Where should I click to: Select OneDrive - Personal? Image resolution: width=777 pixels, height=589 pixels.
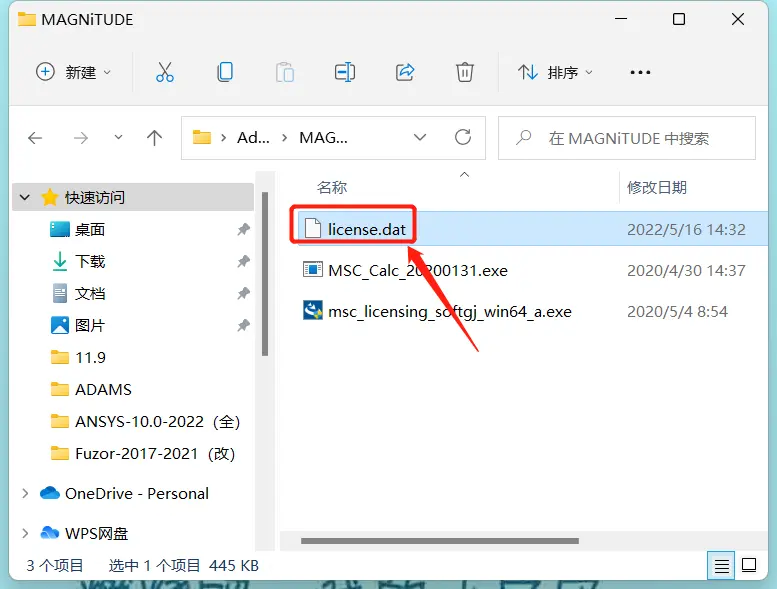[x=137, y=493]
